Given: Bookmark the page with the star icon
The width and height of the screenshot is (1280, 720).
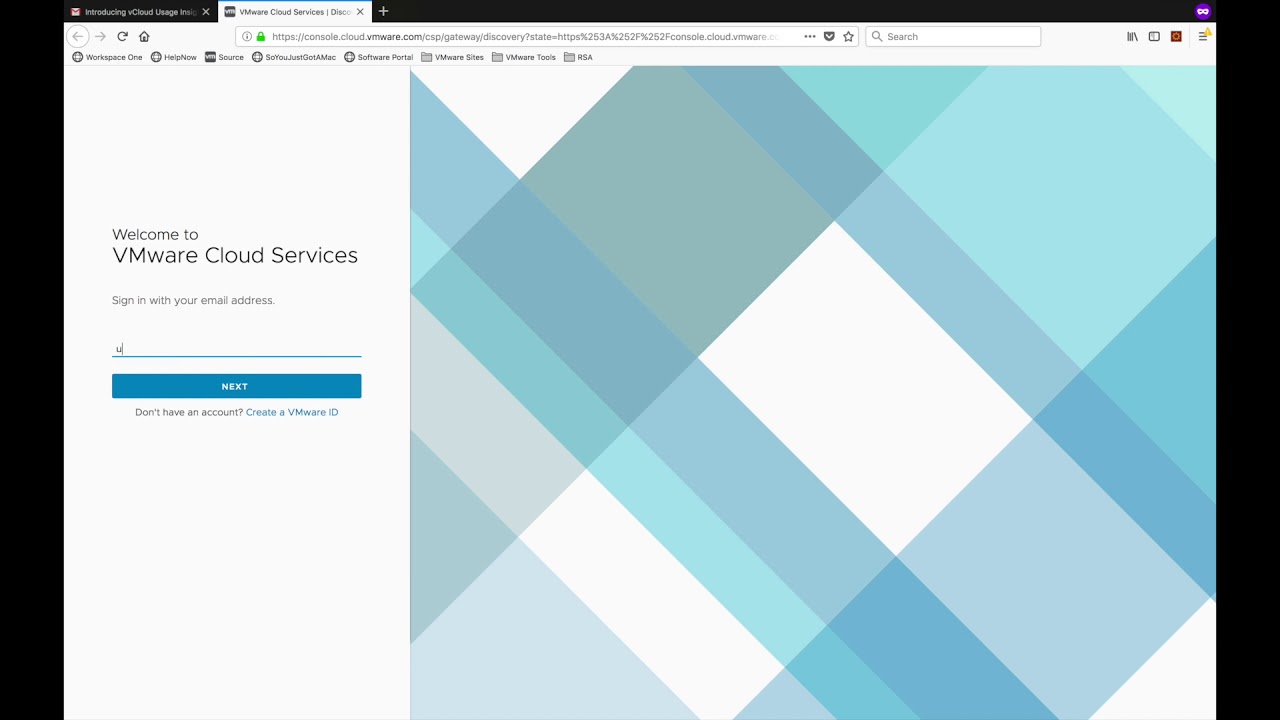Looking at the screenshot, I should tap(848, 36).
